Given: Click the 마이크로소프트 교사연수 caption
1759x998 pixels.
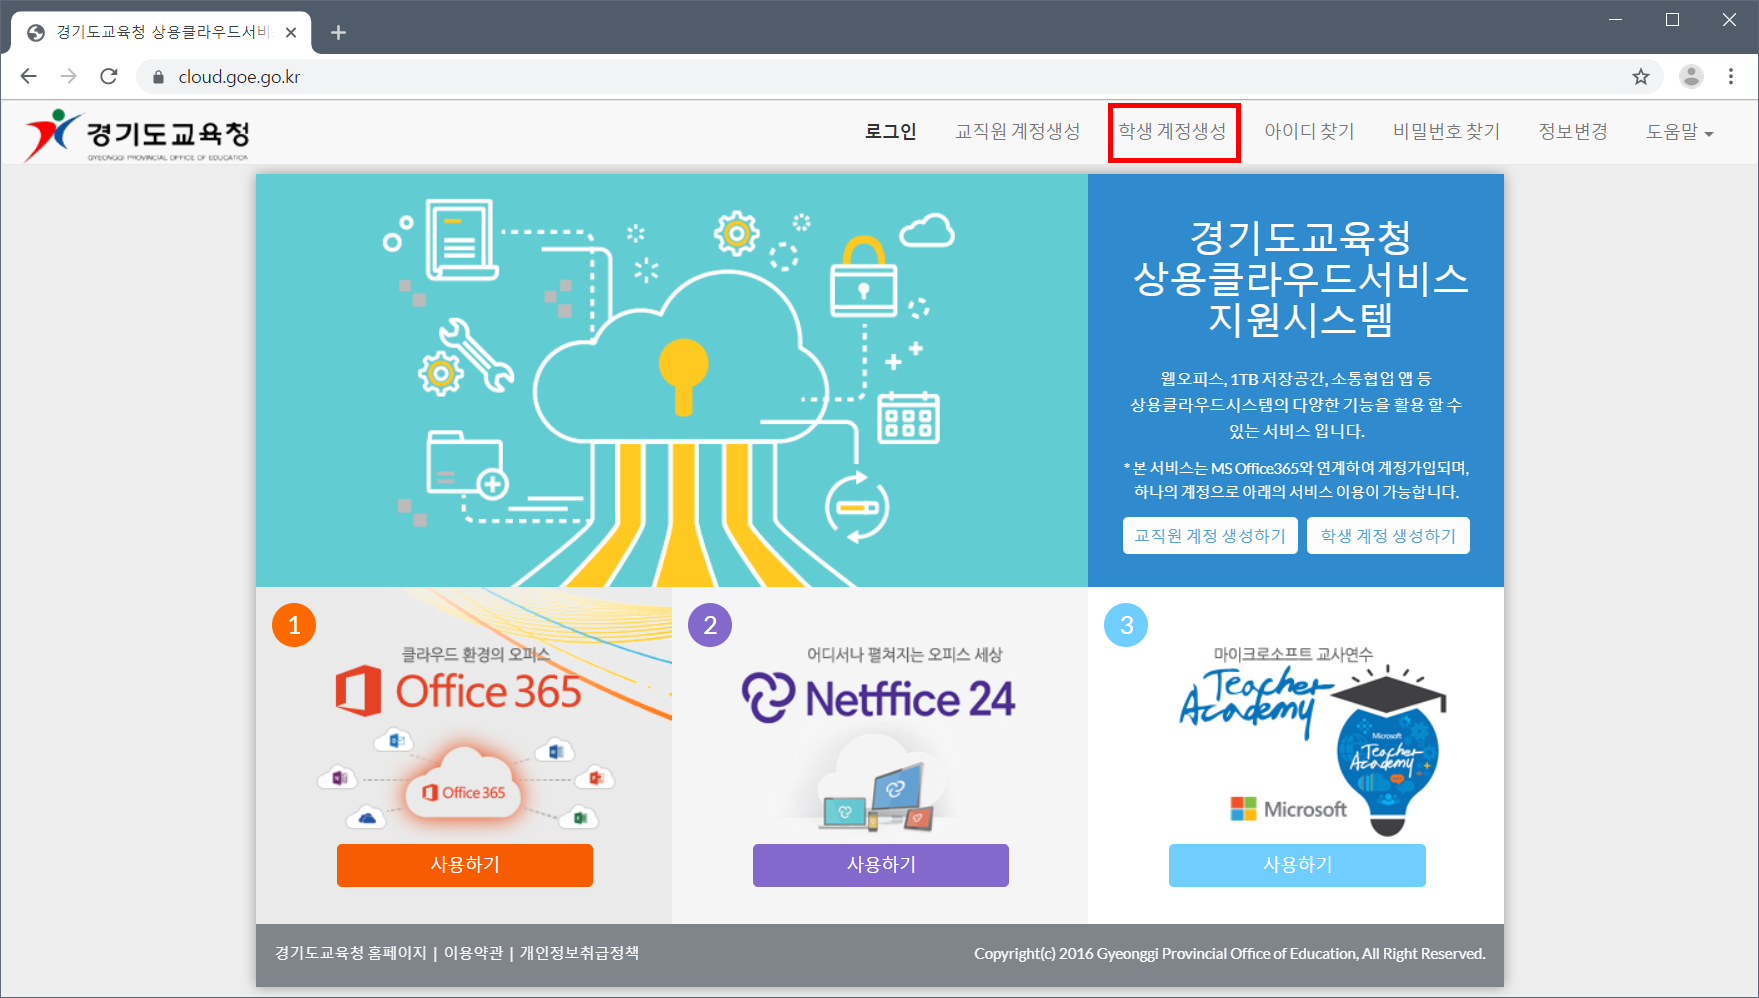Looking at the screenshot, I should click(x=1293, y=654).
